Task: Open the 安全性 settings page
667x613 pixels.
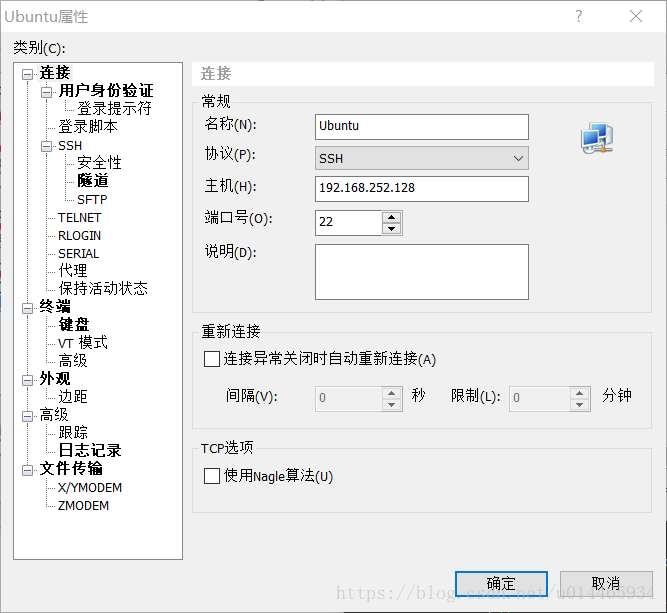Action: (x=99, y=163)
